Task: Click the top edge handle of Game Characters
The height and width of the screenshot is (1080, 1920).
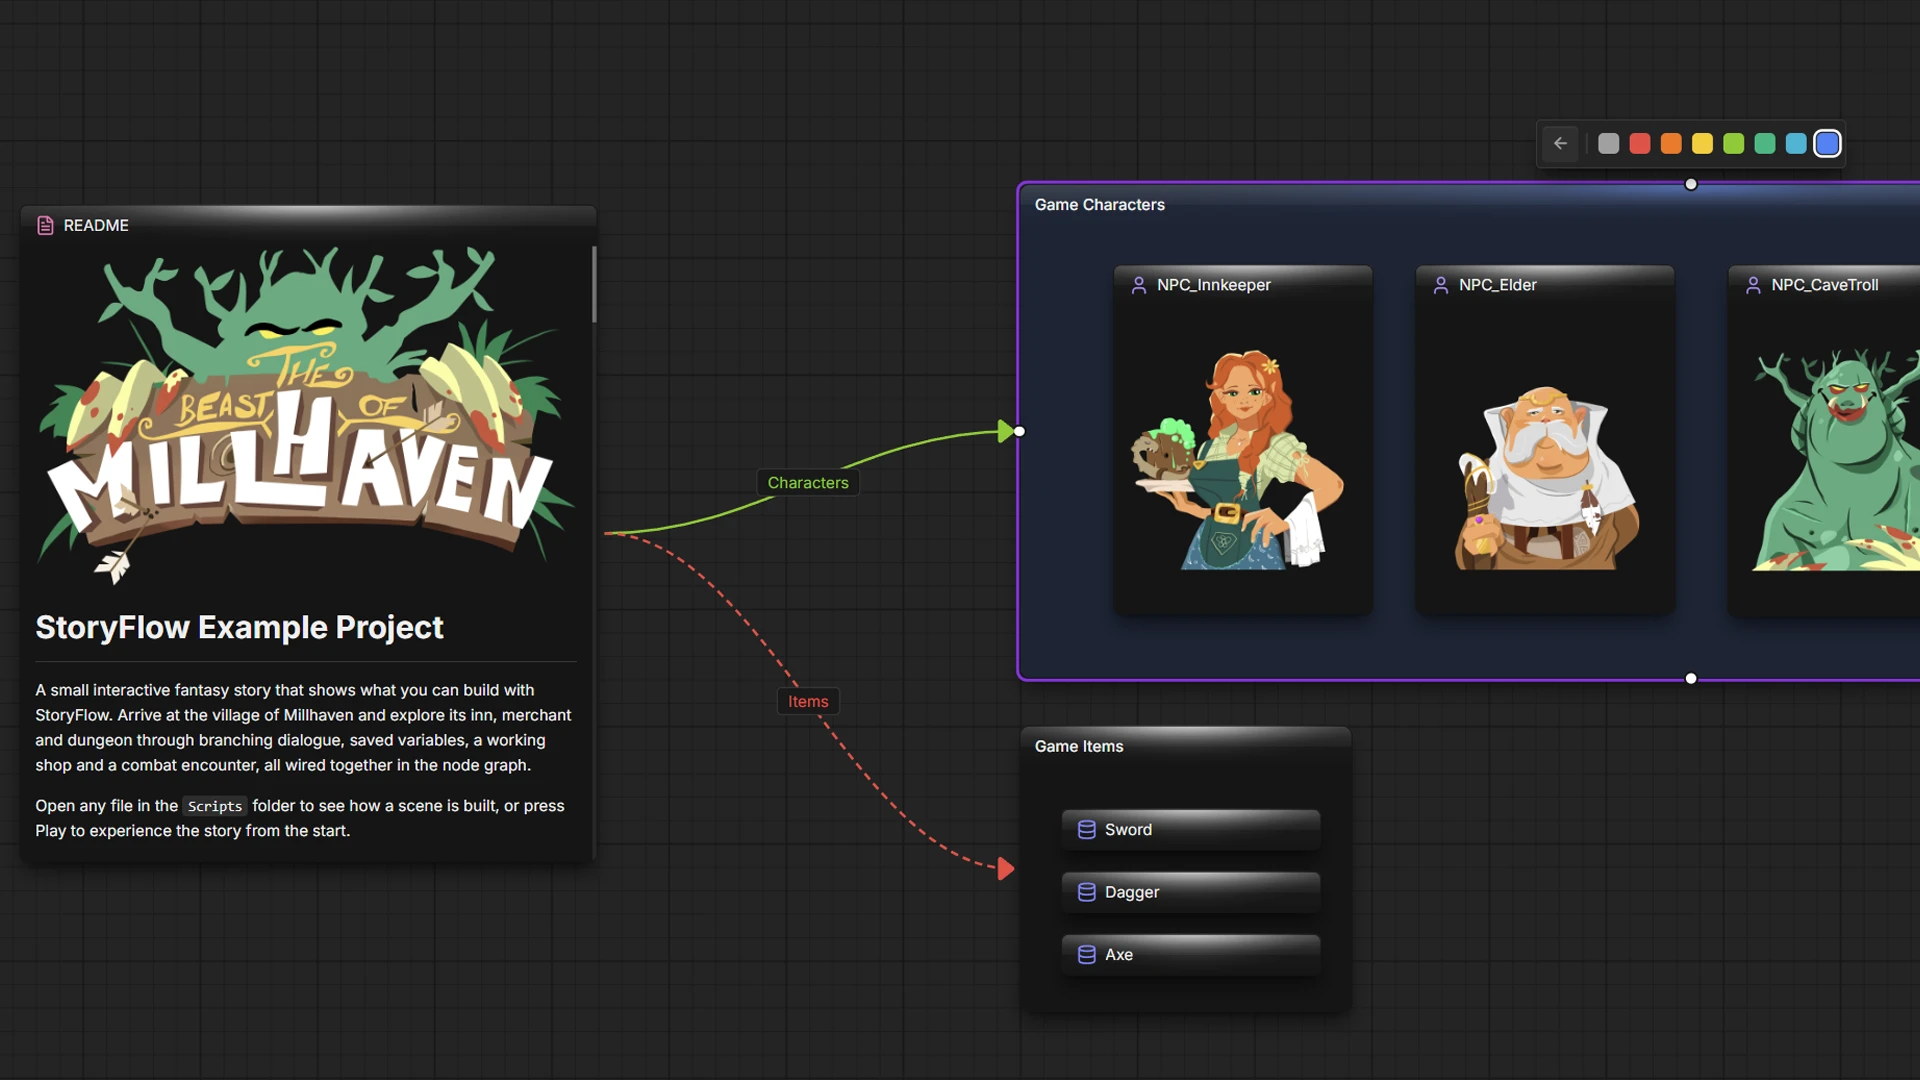Action: pos(1691,184)
